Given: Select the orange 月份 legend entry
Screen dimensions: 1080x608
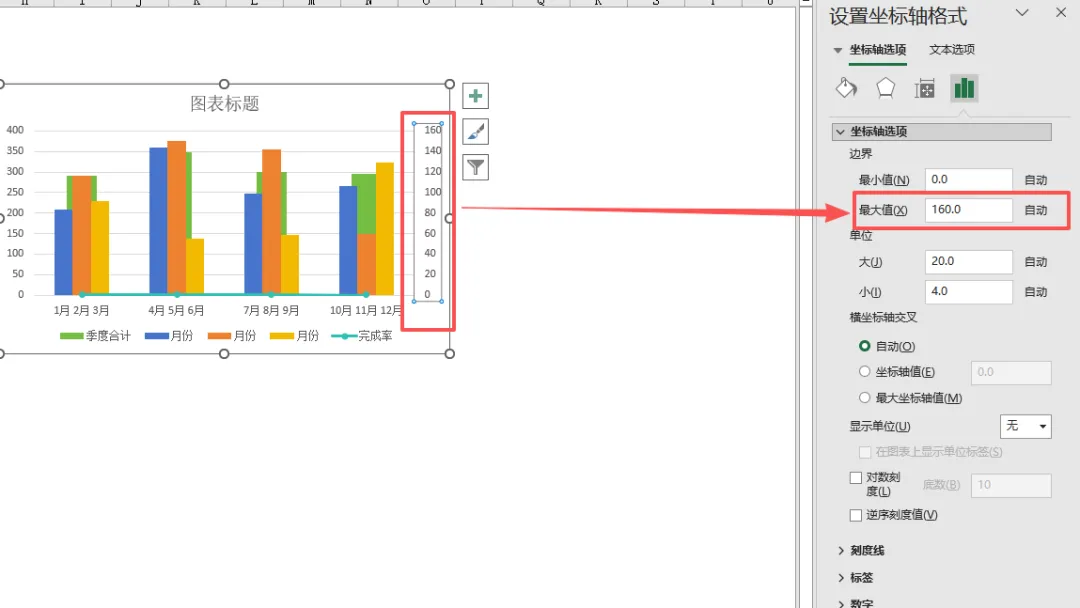Looking at the screenshot, I should (x=231, y=336).
